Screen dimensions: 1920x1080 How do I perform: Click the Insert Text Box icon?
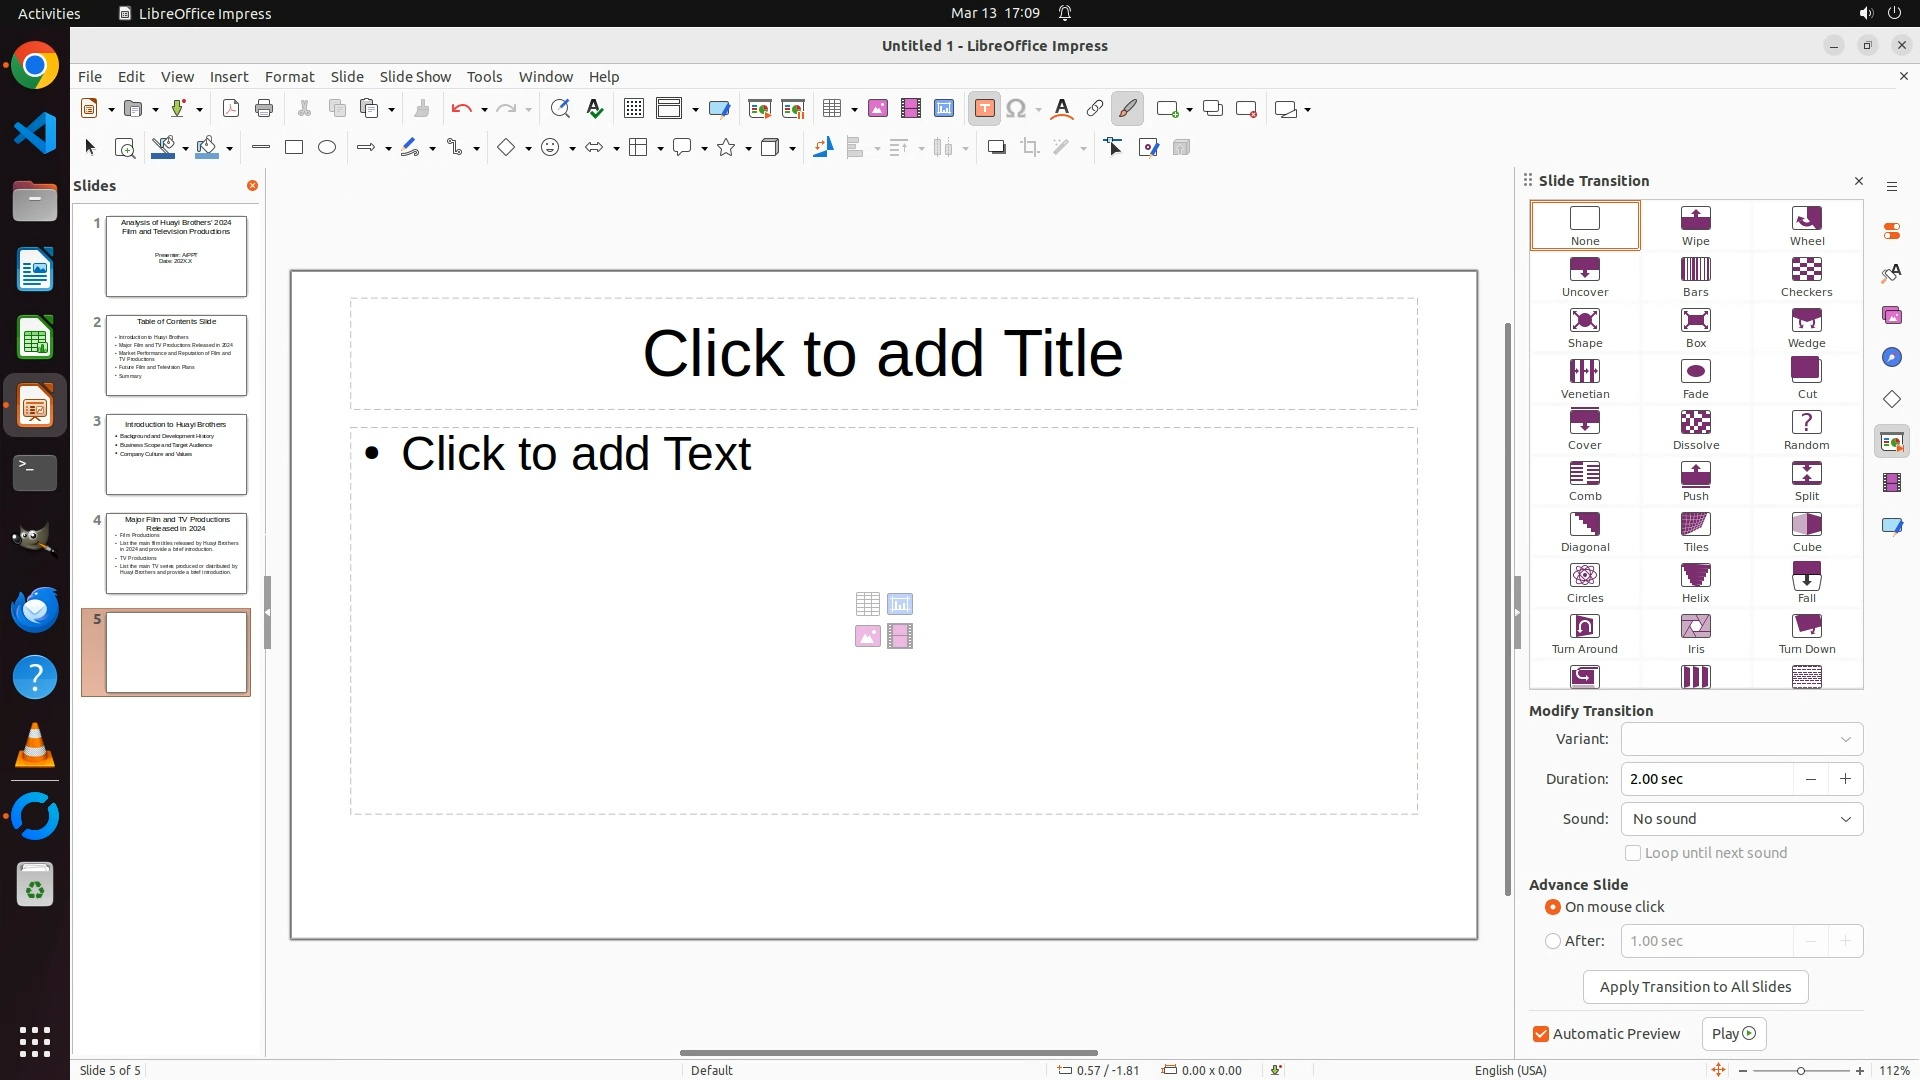(984, 109)
